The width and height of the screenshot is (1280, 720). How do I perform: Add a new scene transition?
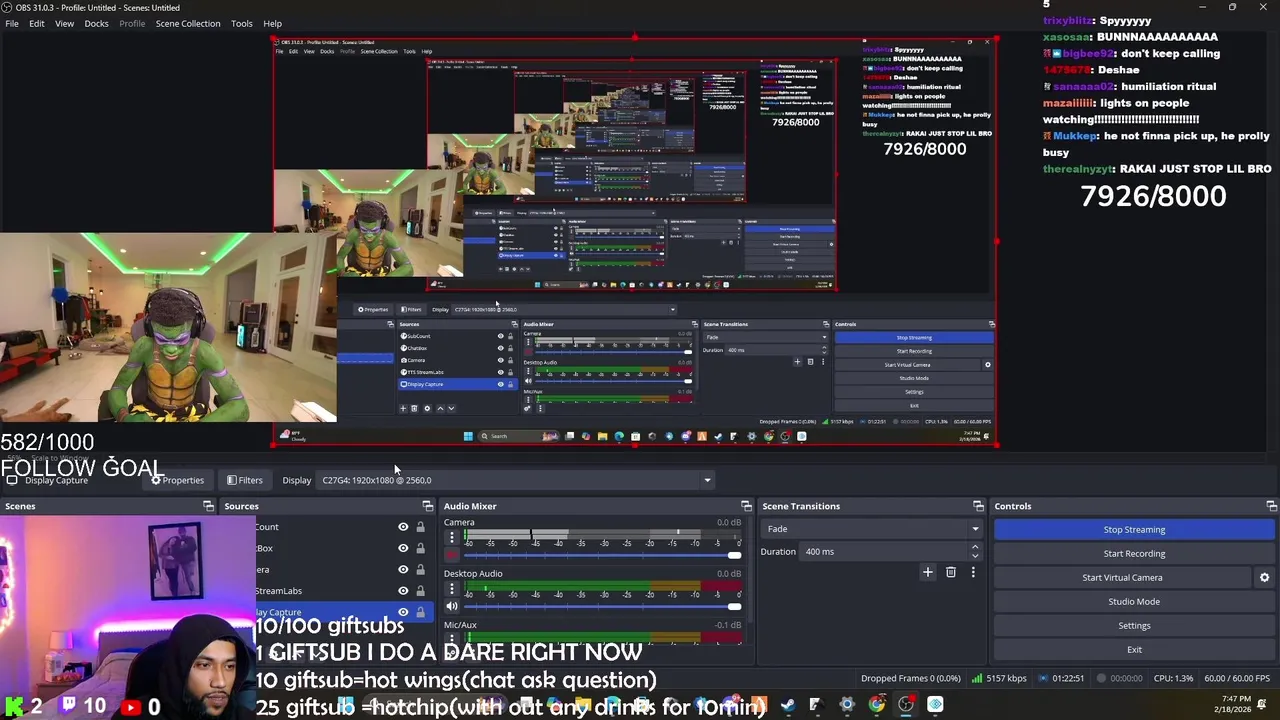[x=927, y=572]
